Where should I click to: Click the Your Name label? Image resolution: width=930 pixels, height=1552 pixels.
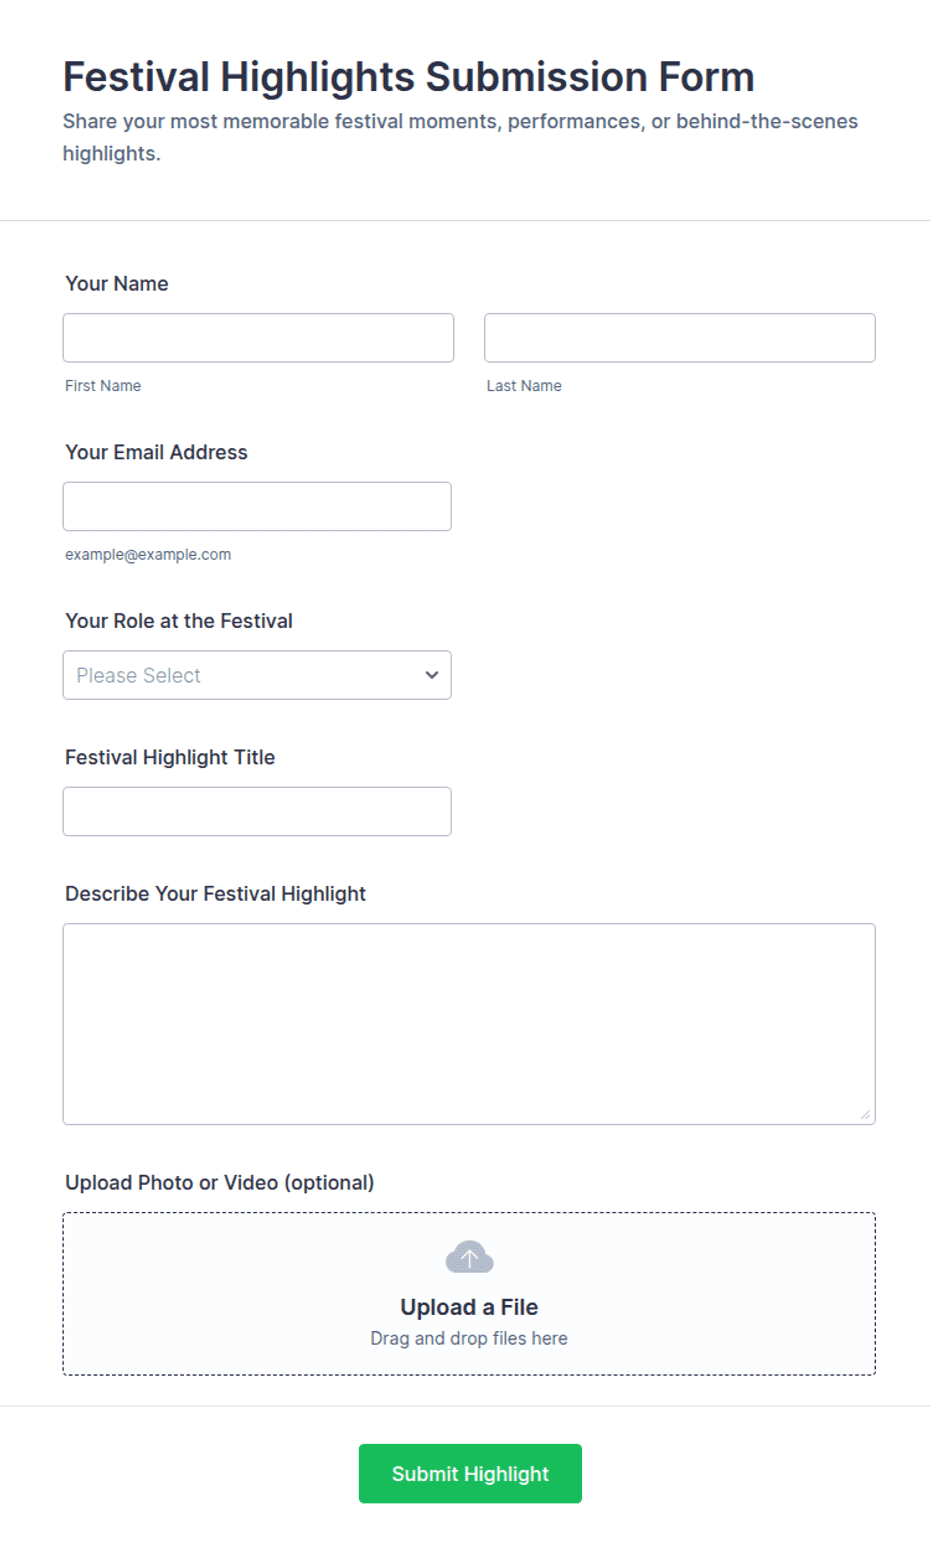click(x=117, y=284)
